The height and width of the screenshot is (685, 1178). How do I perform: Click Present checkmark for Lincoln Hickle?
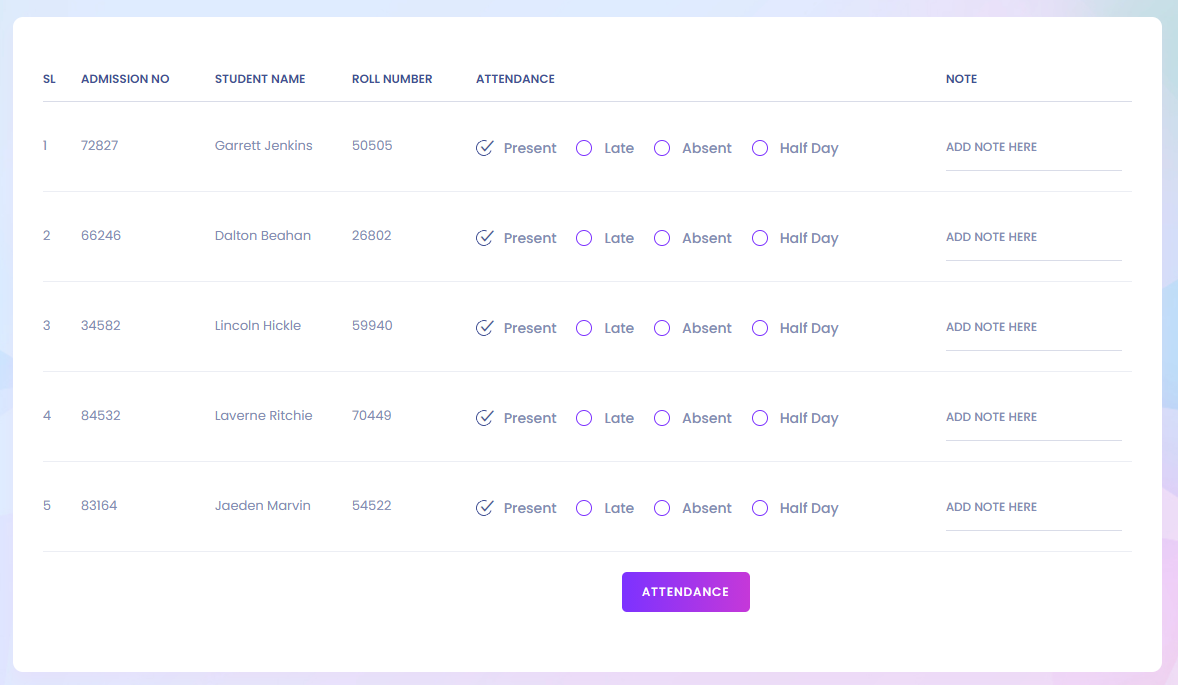click(485, 328)
